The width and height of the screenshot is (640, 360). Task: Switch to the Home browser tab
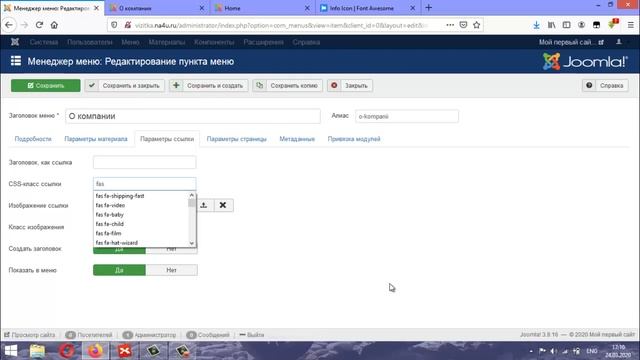263,8
